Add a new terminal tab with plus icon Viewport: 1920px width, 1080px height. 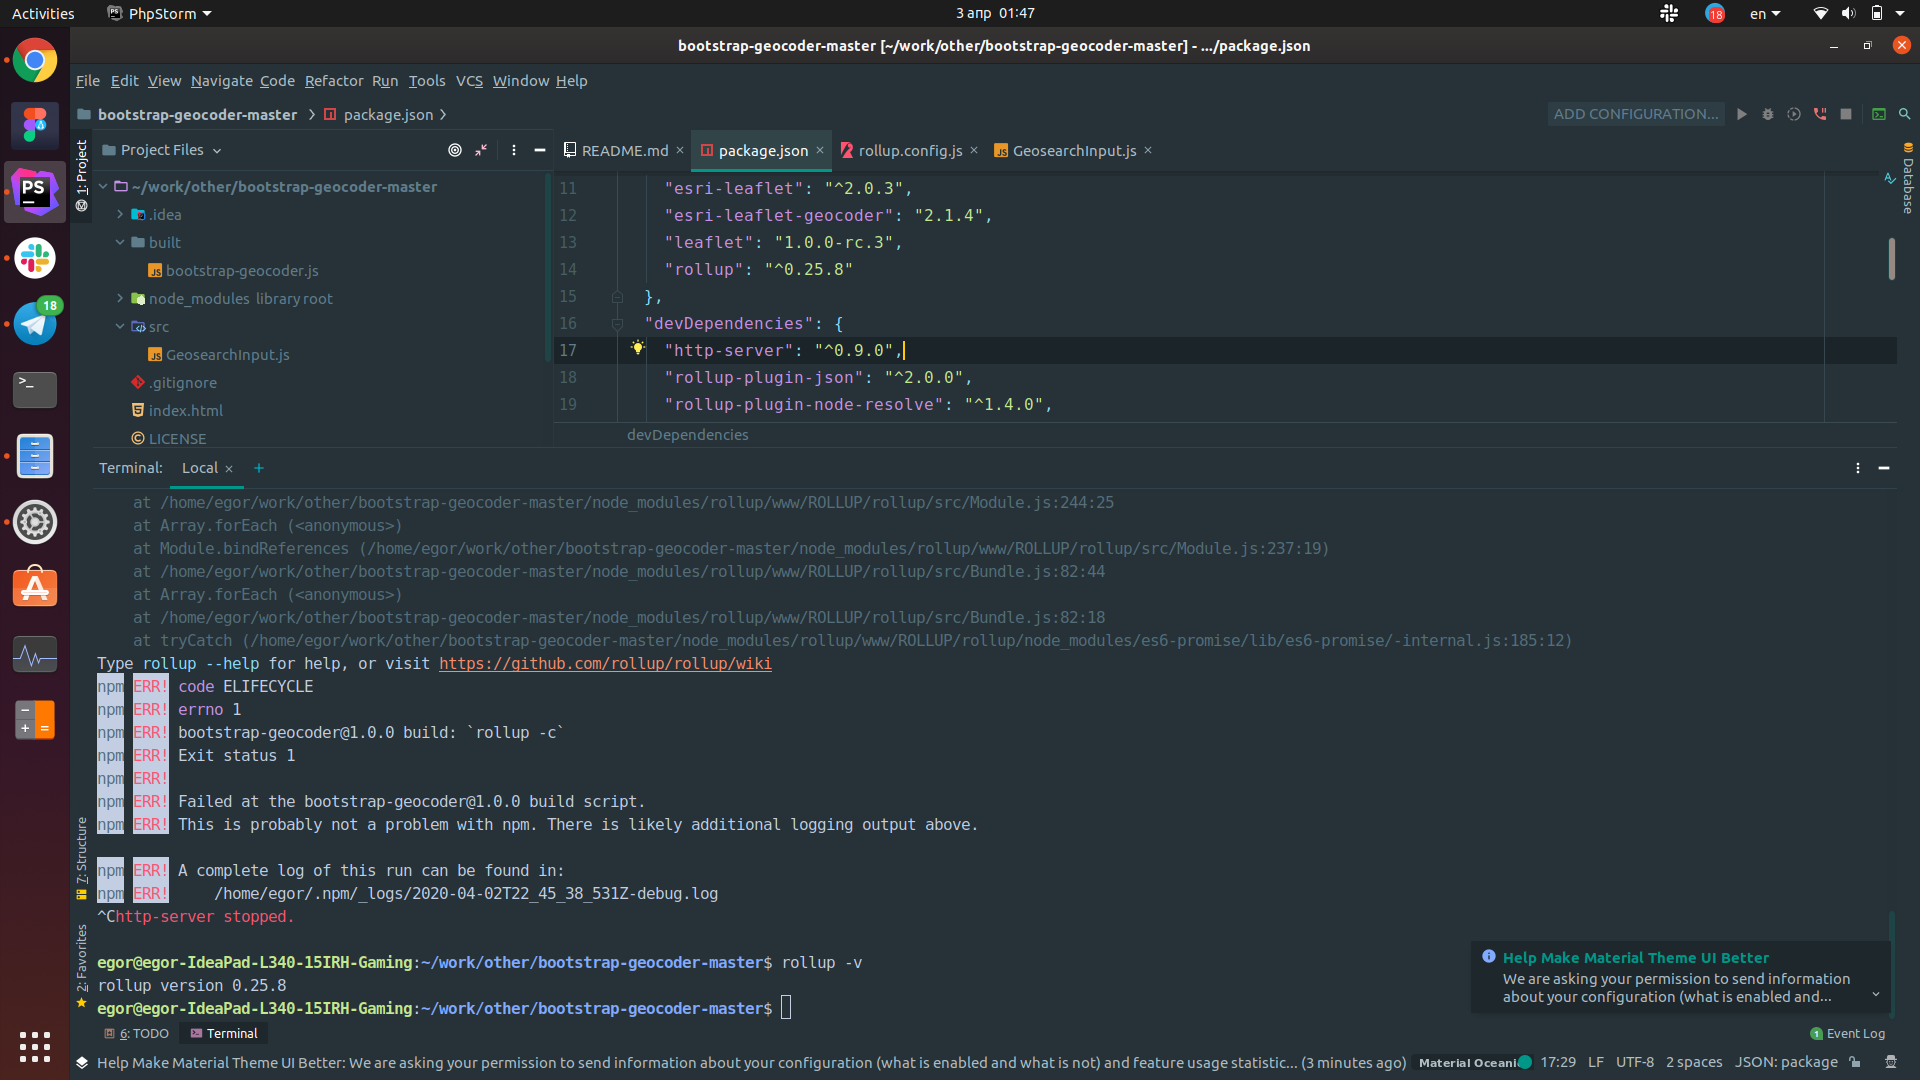coord(259,468)
